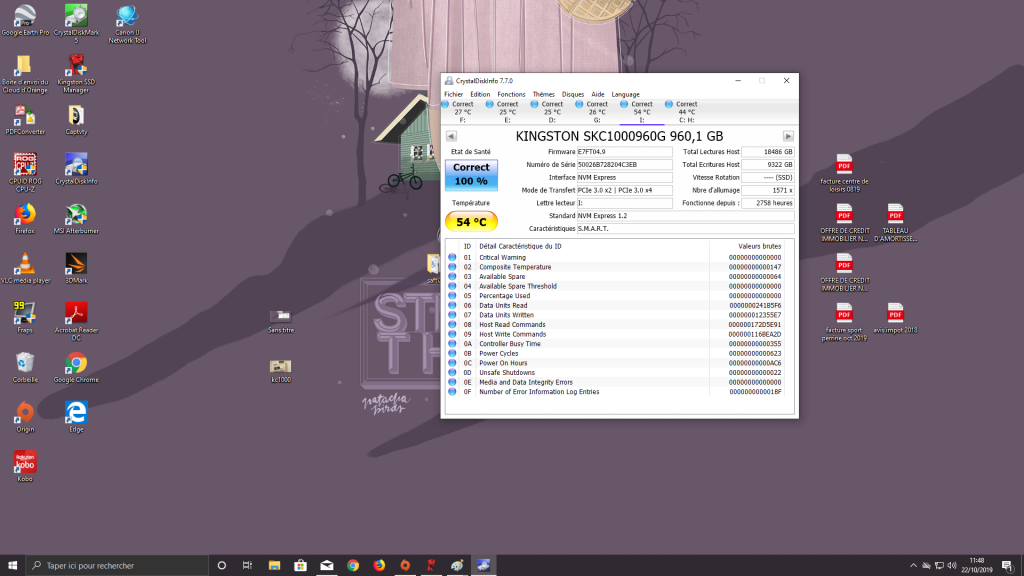Open CrystalDiskInfo desktop shortcut

point(76,168)
